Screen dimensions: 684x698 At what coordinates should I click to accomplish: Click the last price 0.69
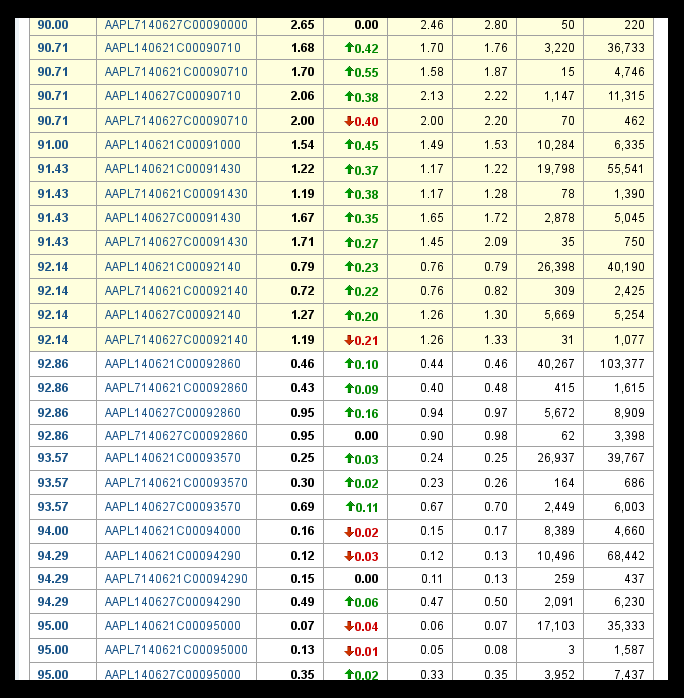(x=303, y=507)
